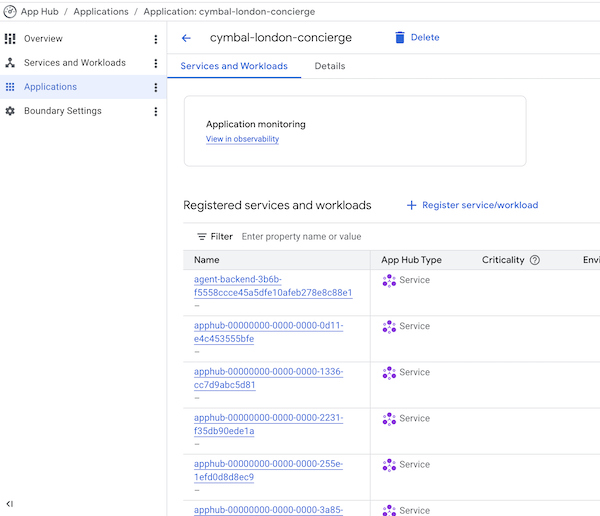Select Boundary Settings in the sidebar
The image size is (600, 516).
63,111
